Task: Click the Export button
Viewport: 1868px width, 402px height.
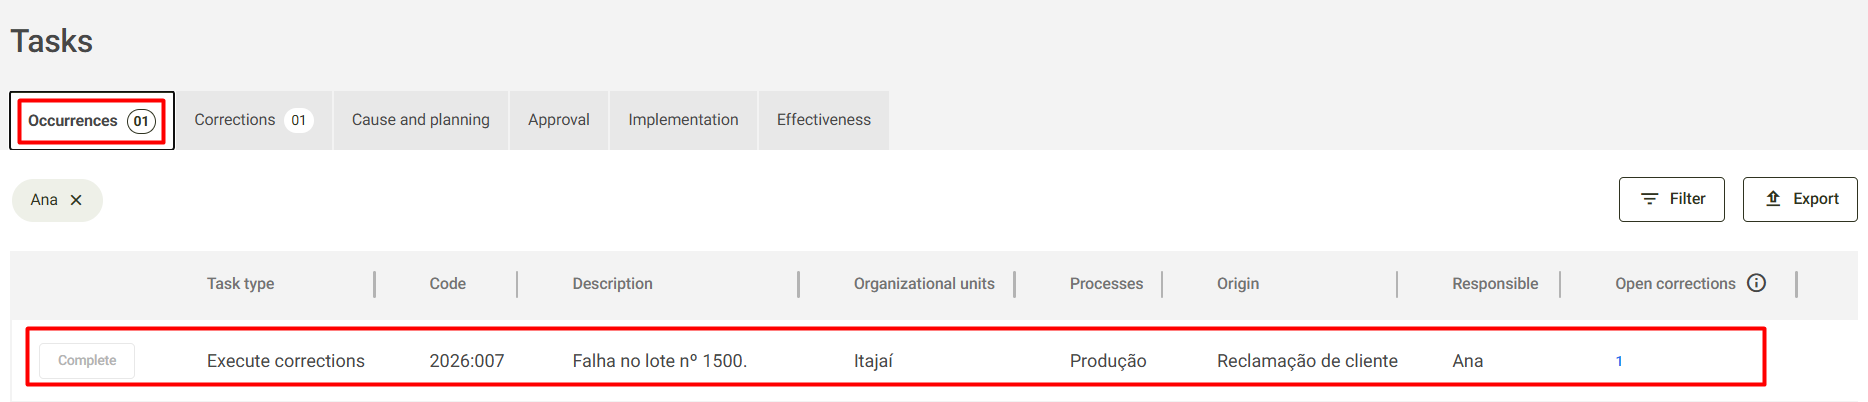Action: pos(1800,199)
